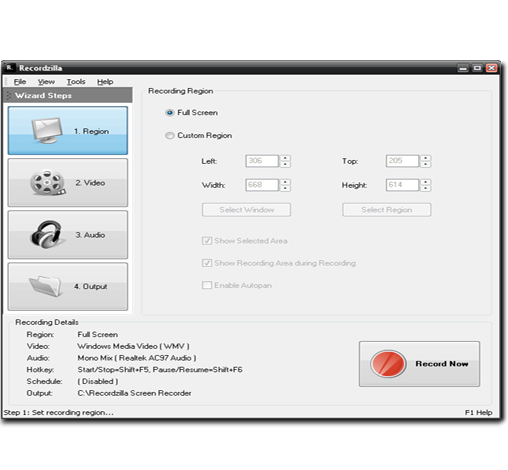Click the Top value input field
The width and height of the screenshot is (508, 470).
pyautogui.click(x=402, y=161)
